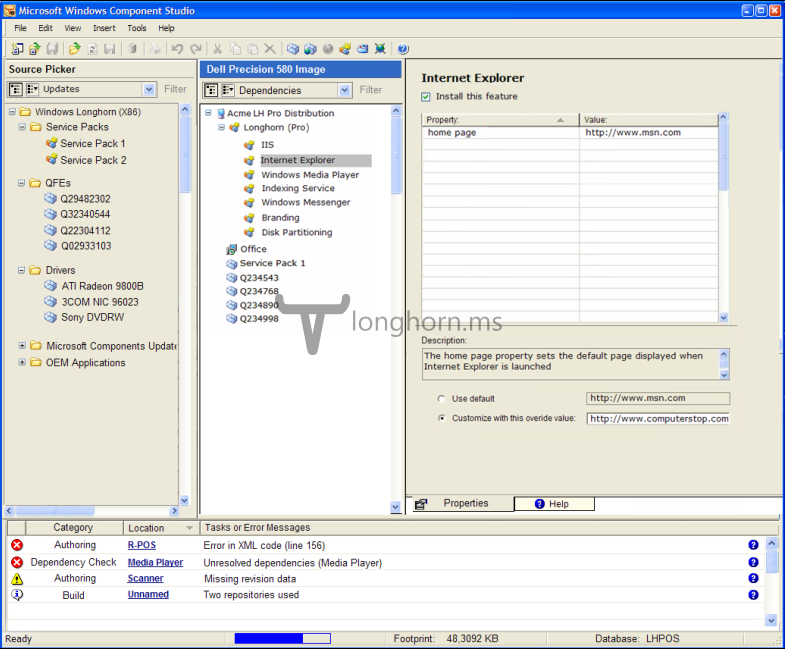This screenshot has width=785, height=649.
Task: Collapse the Drivers folder
Action: click(x=21, y=270)
